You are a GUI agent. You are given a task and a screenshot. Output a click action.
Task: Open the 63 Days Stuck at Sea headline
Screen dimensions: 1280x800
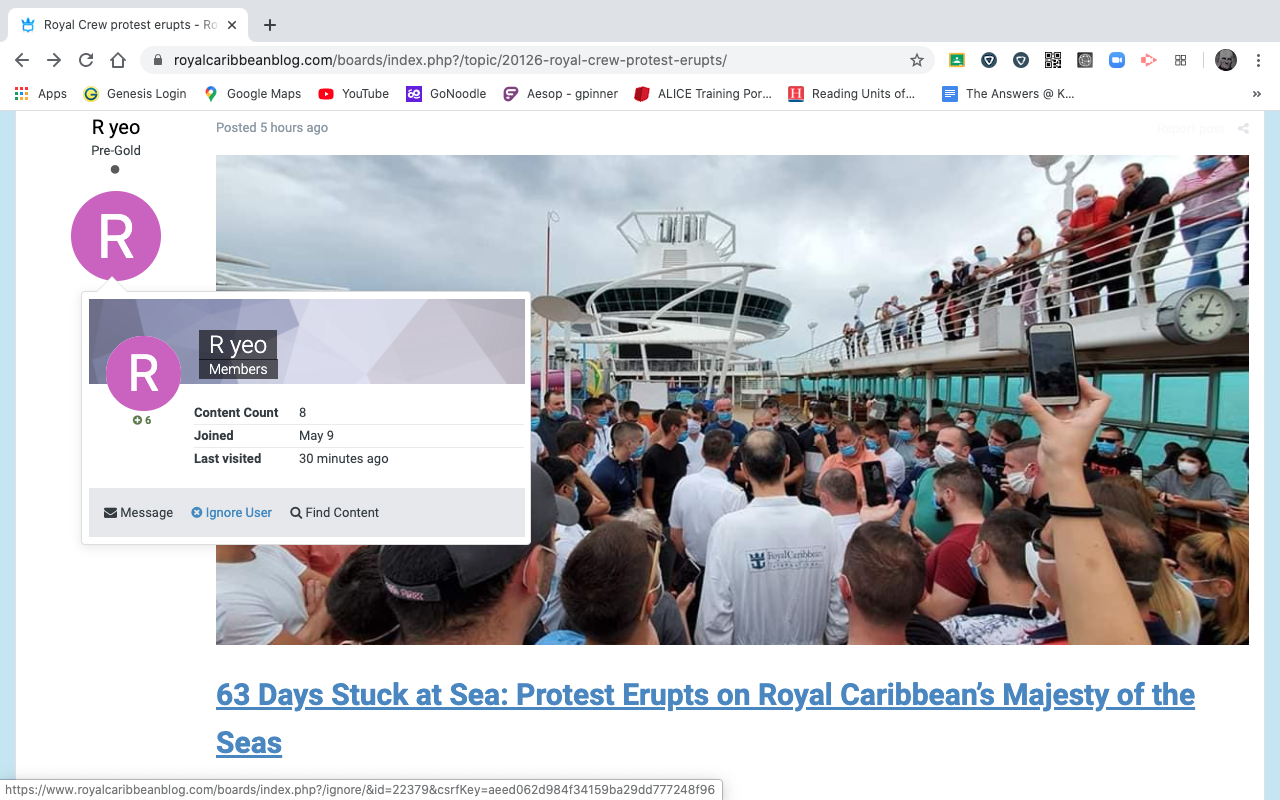tap(705, 718)
